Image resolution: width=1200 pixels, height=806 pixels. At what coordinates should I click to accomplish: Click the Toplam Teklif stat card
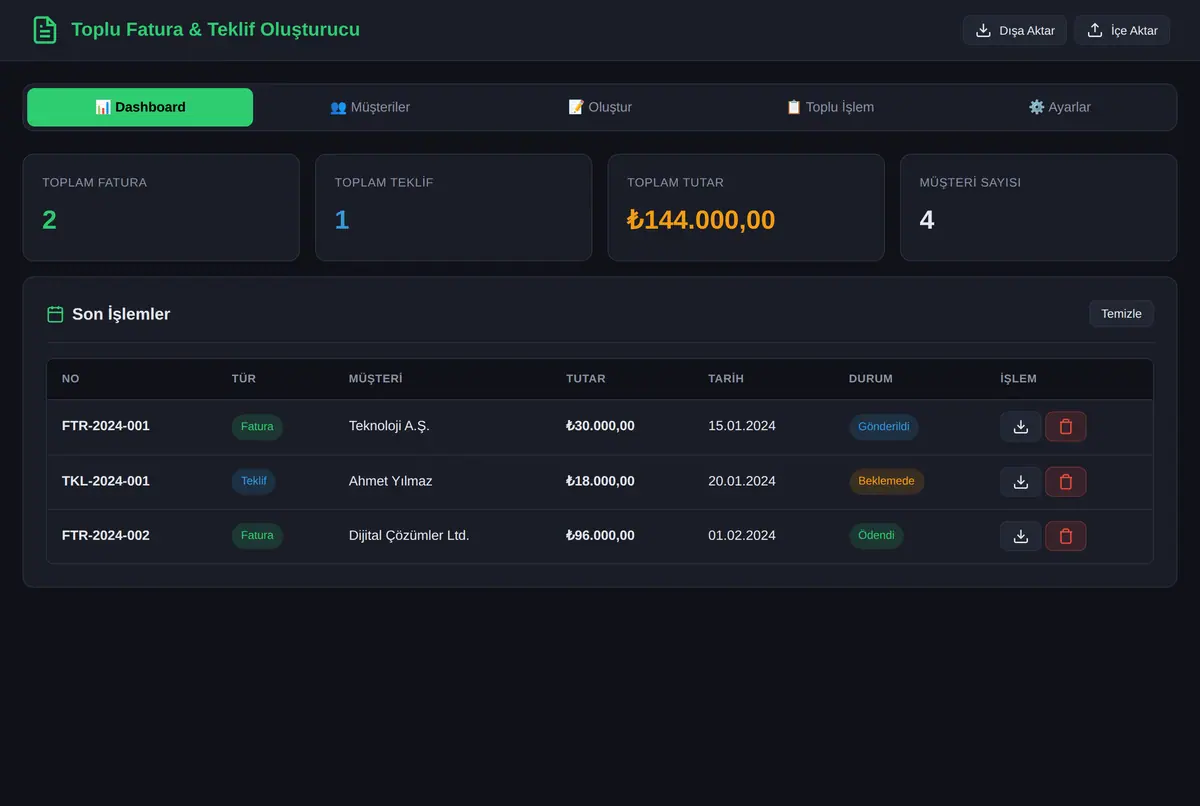(x=454, y=208)
